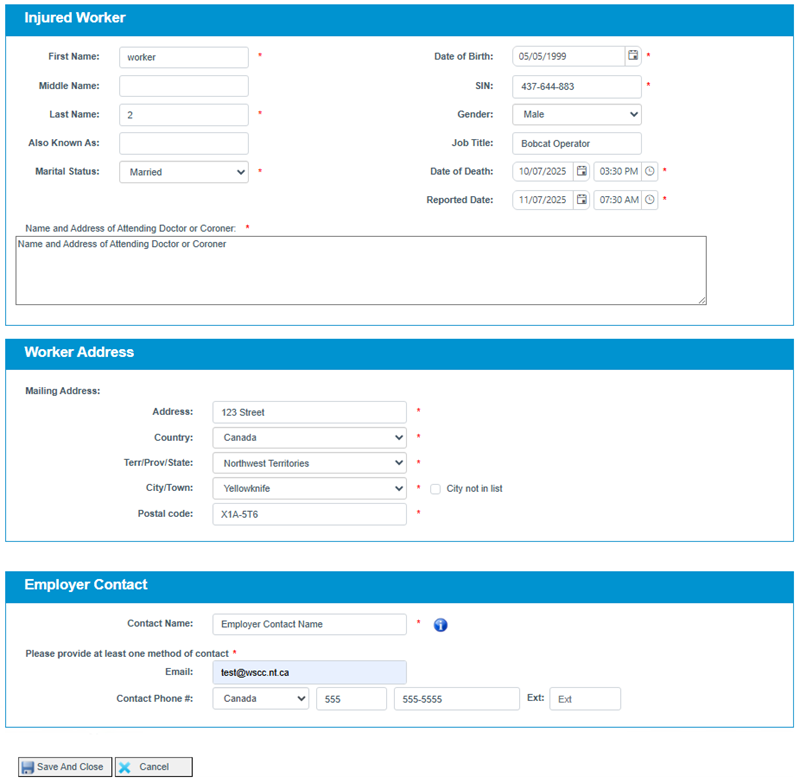800x783 pixels.
Task: Click the SIN input field
Action: coord(577,86)
